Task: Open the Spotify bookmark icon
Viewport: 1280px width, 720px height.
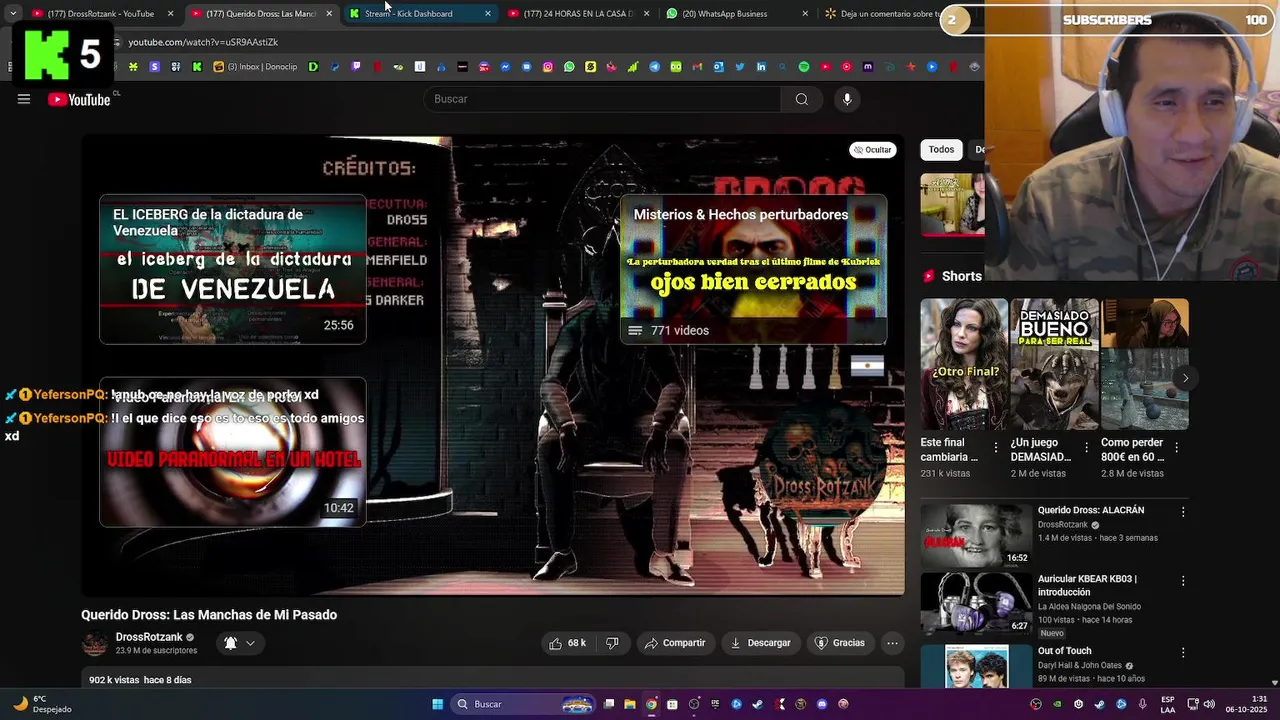Action: click(x=803, y=67)
